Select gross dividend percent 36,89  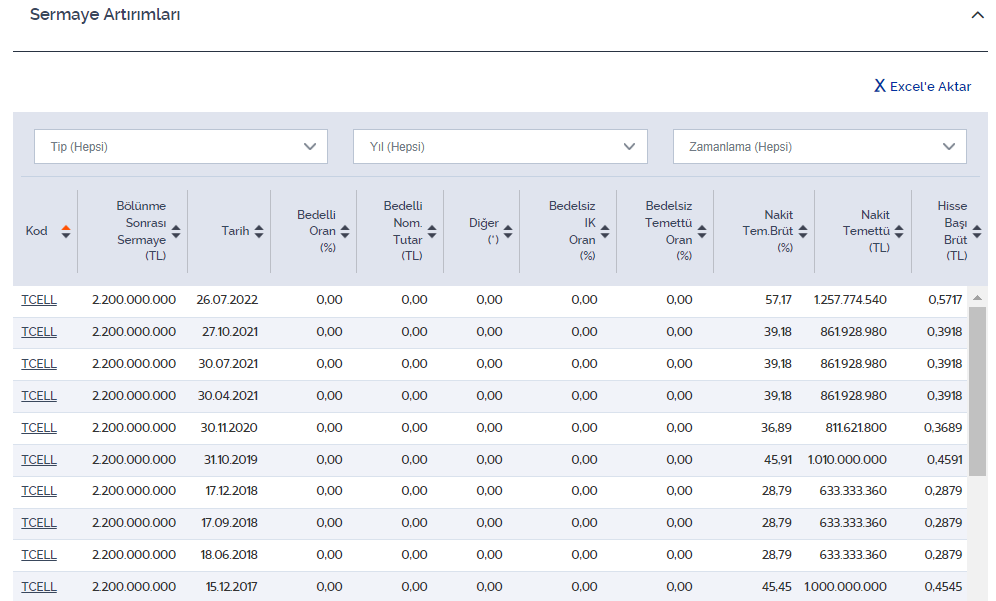pos(776,428)
